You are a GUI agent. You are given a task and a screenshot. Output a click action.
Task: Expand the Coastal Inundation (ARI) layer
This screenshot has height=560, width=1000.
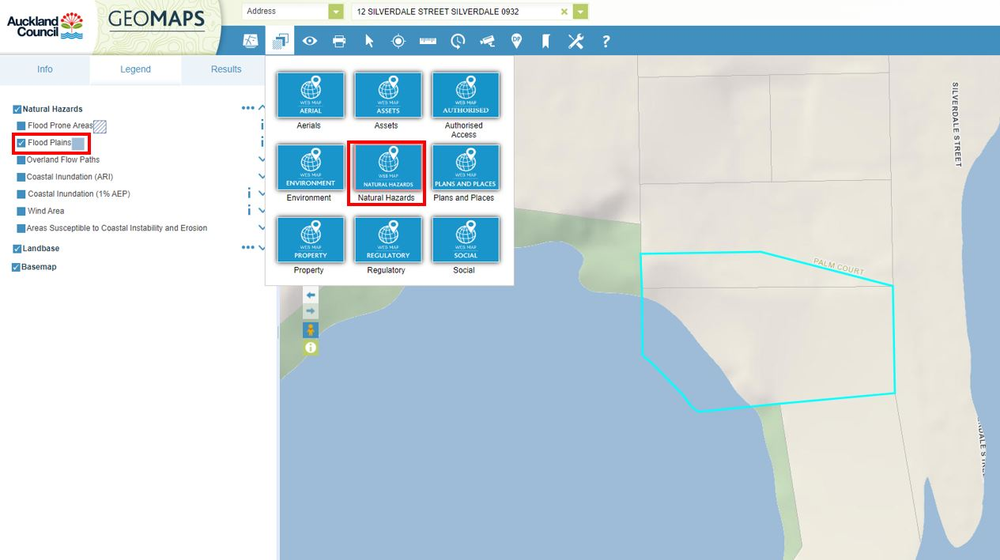pos(261,176)
